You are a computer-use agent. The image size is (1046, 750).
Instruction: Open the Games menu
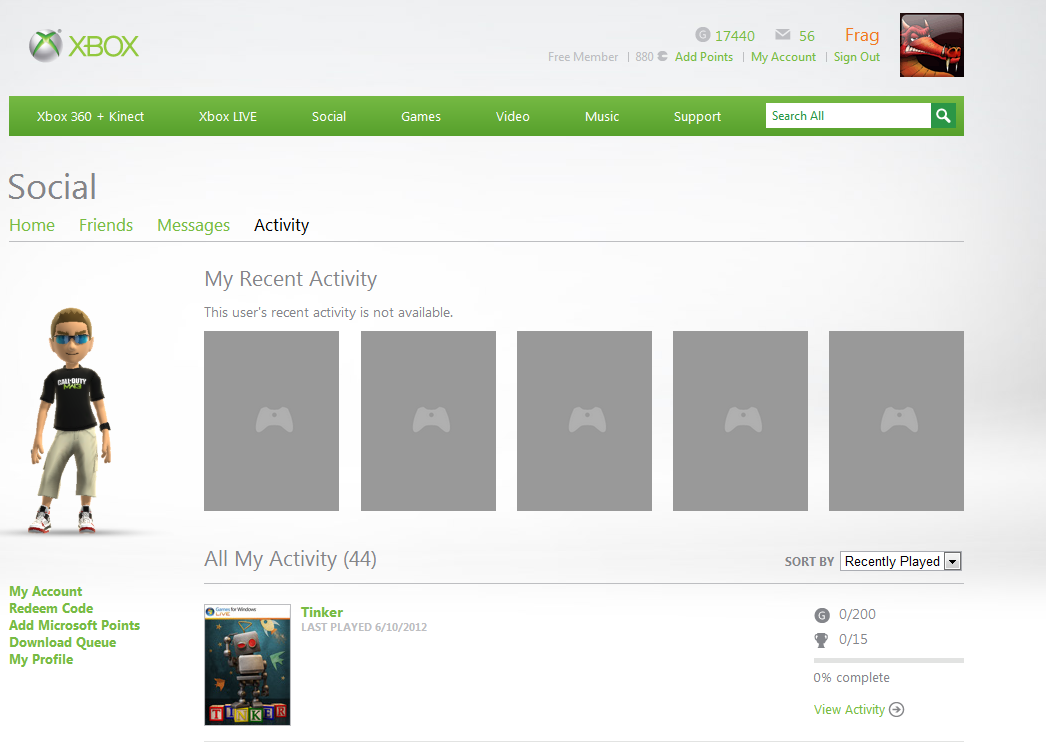[421, 116]
